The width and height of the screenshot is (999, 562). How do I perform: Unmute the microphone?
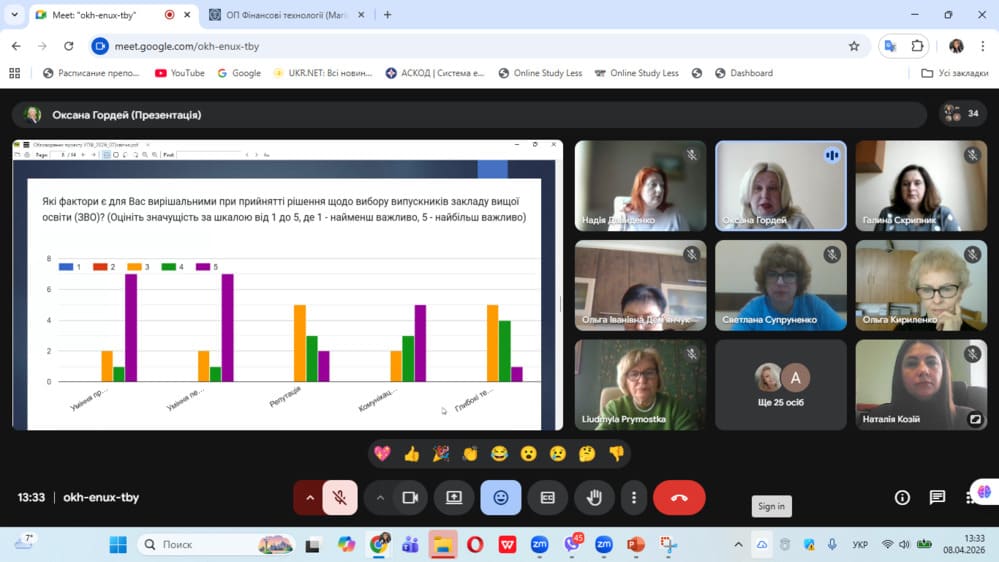click(x=340, y=498)
